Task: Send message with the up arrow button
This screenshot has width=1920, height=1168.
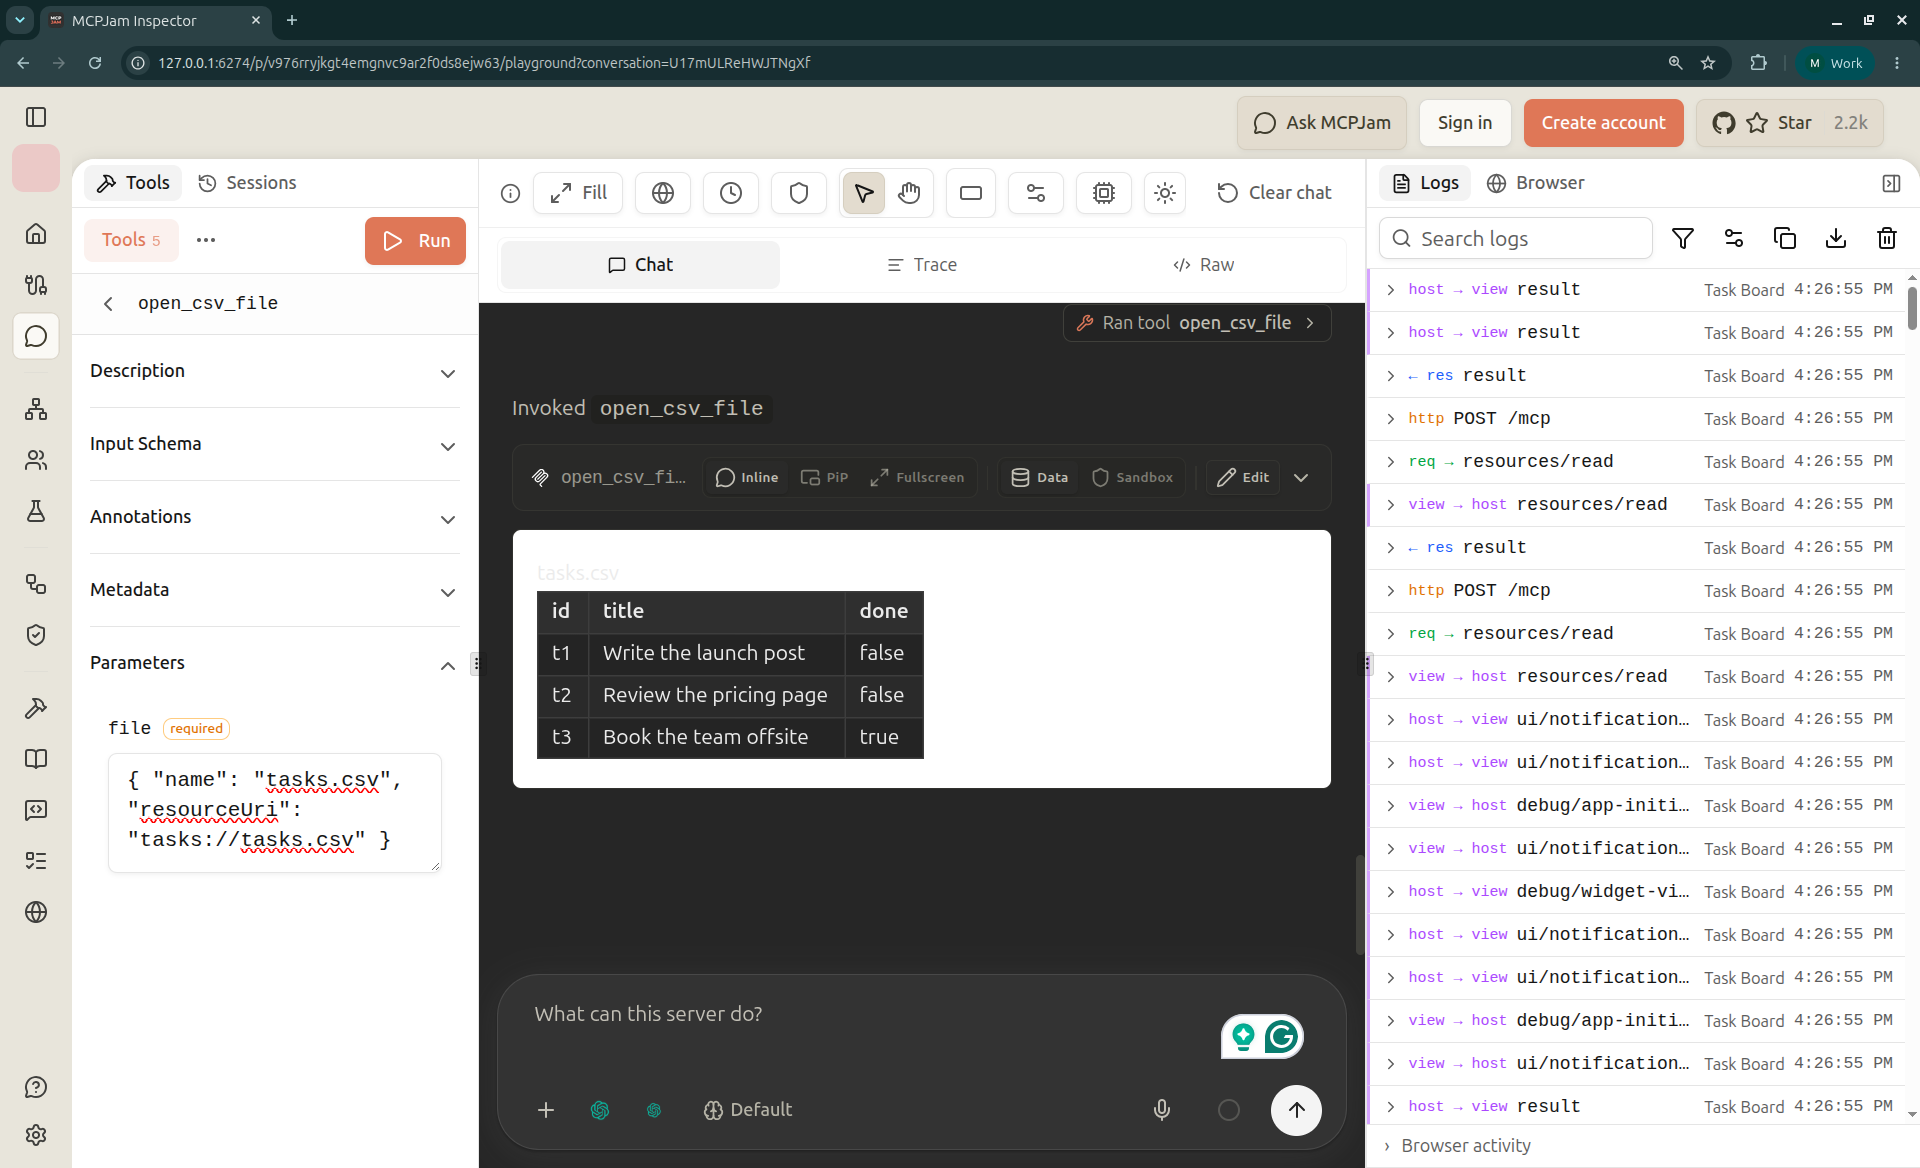Action: pos(1296,1109)
